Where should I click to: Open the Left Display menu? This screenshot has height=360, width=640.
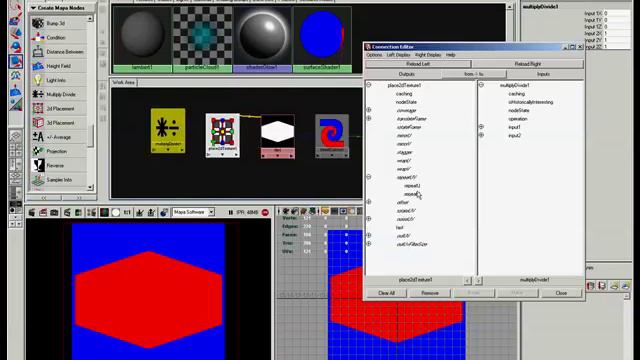point(398,55)
